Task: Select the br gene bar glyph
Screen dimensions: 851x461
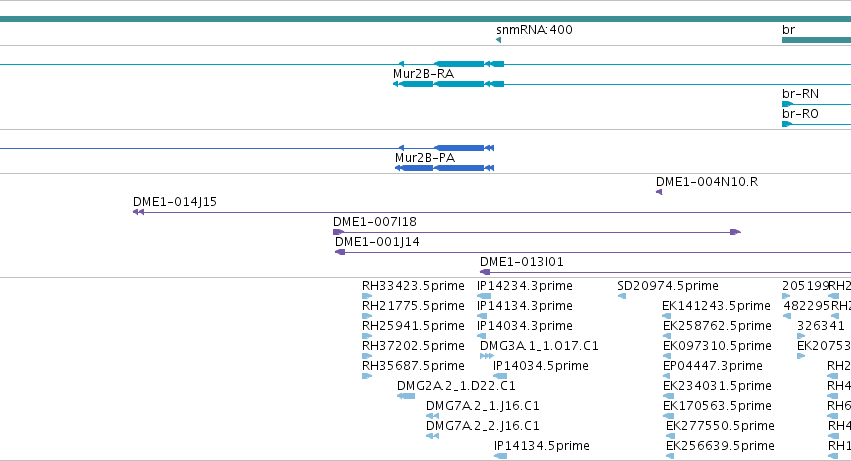Action: tap(816, 40)
